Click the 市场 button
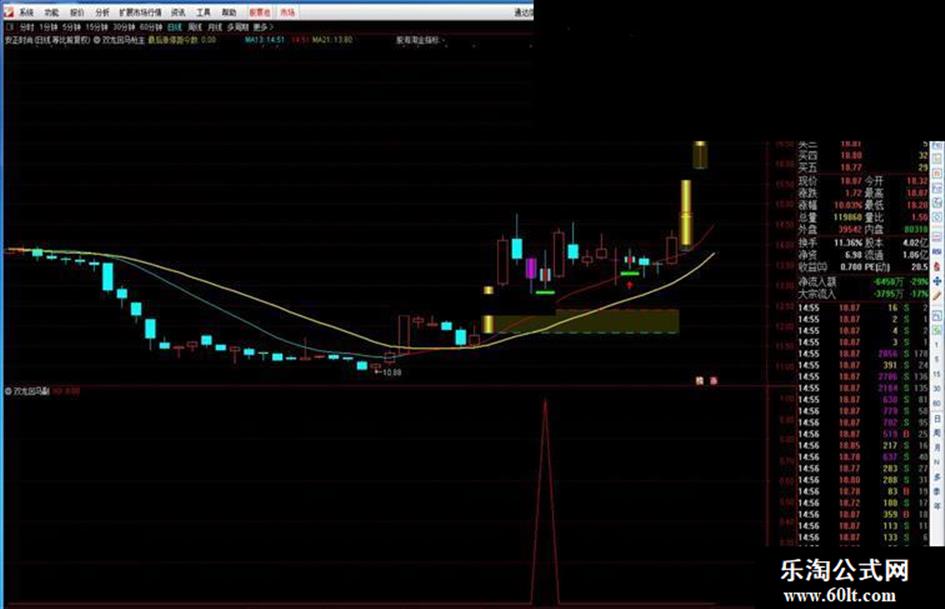Image resolution: width=945 pixels, height=609 pixels. [287, 12]
